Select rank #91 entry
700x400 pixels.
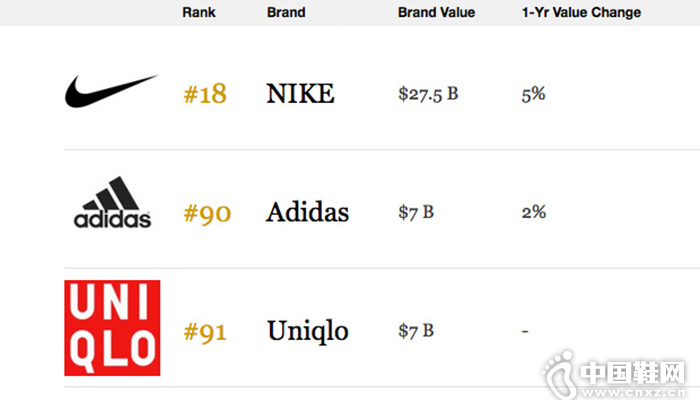[x=205, y=332]
